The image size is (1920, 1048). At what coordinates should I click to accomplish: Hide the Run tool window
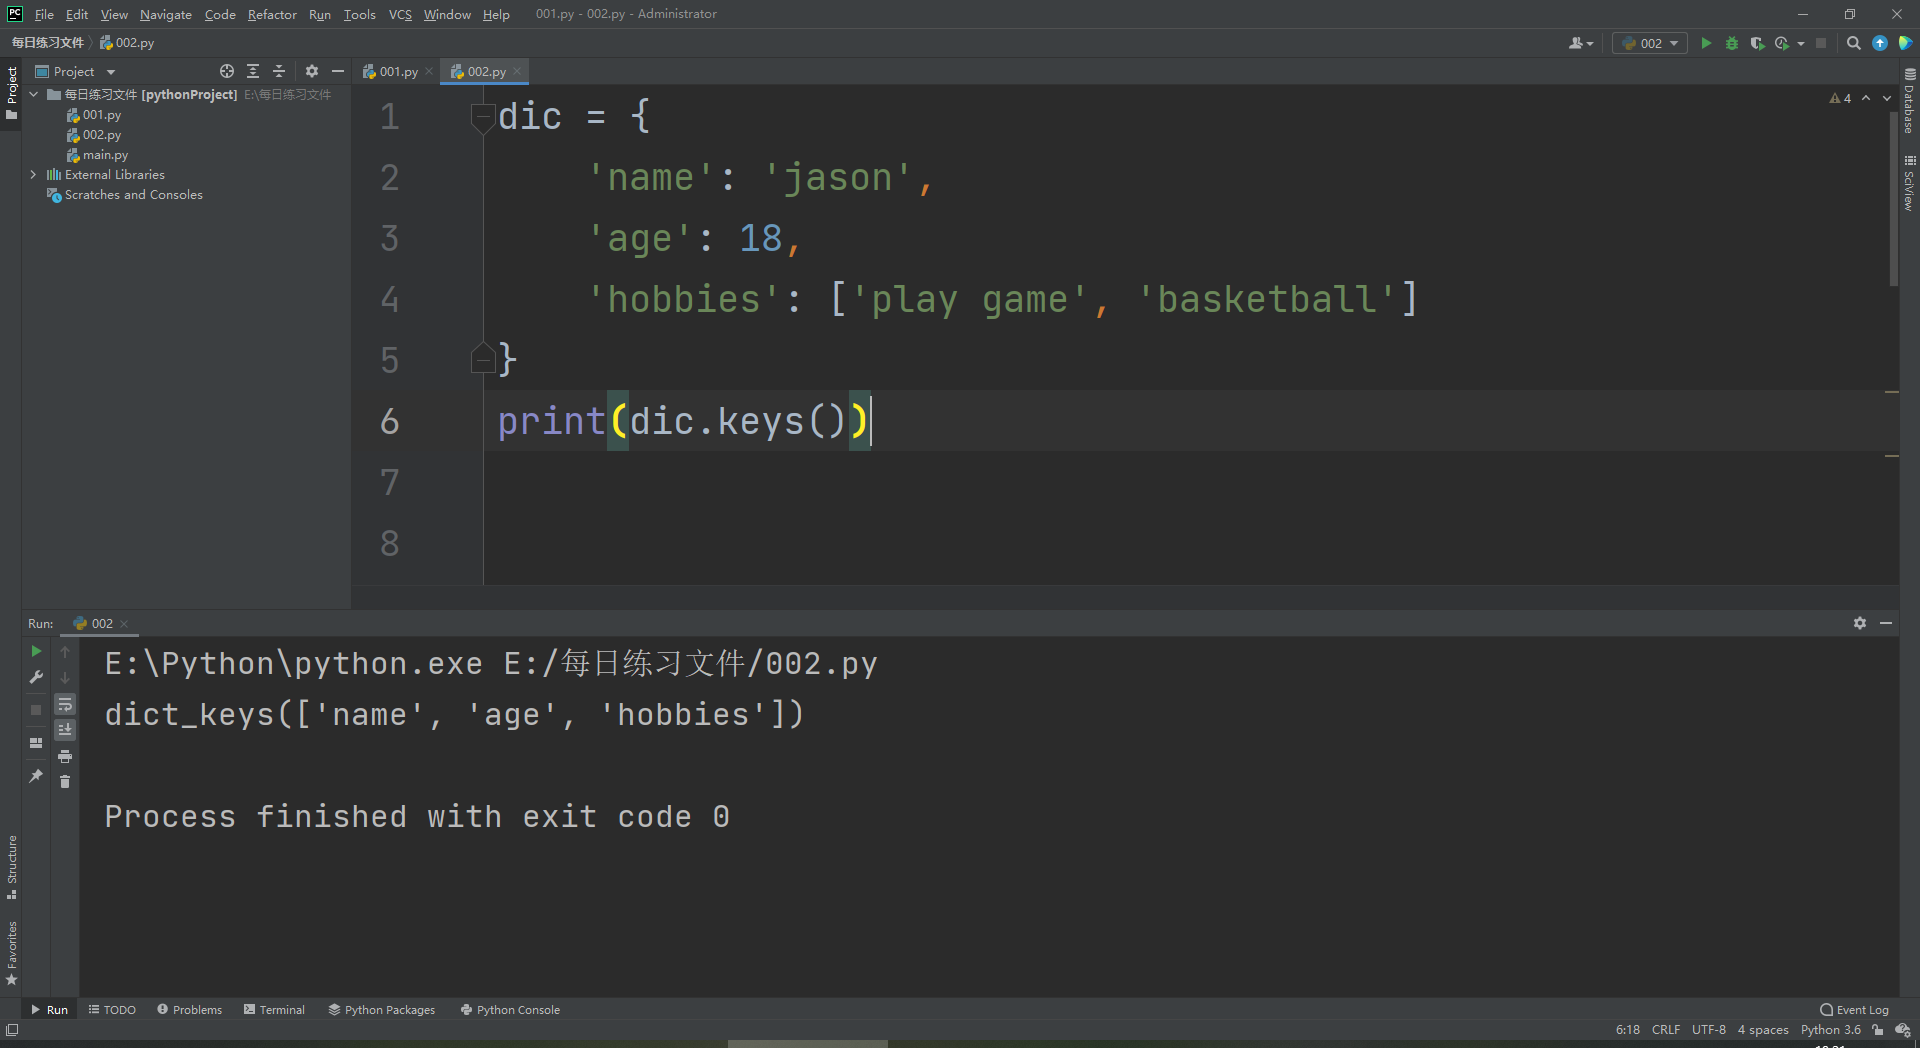pos(1886,623)
